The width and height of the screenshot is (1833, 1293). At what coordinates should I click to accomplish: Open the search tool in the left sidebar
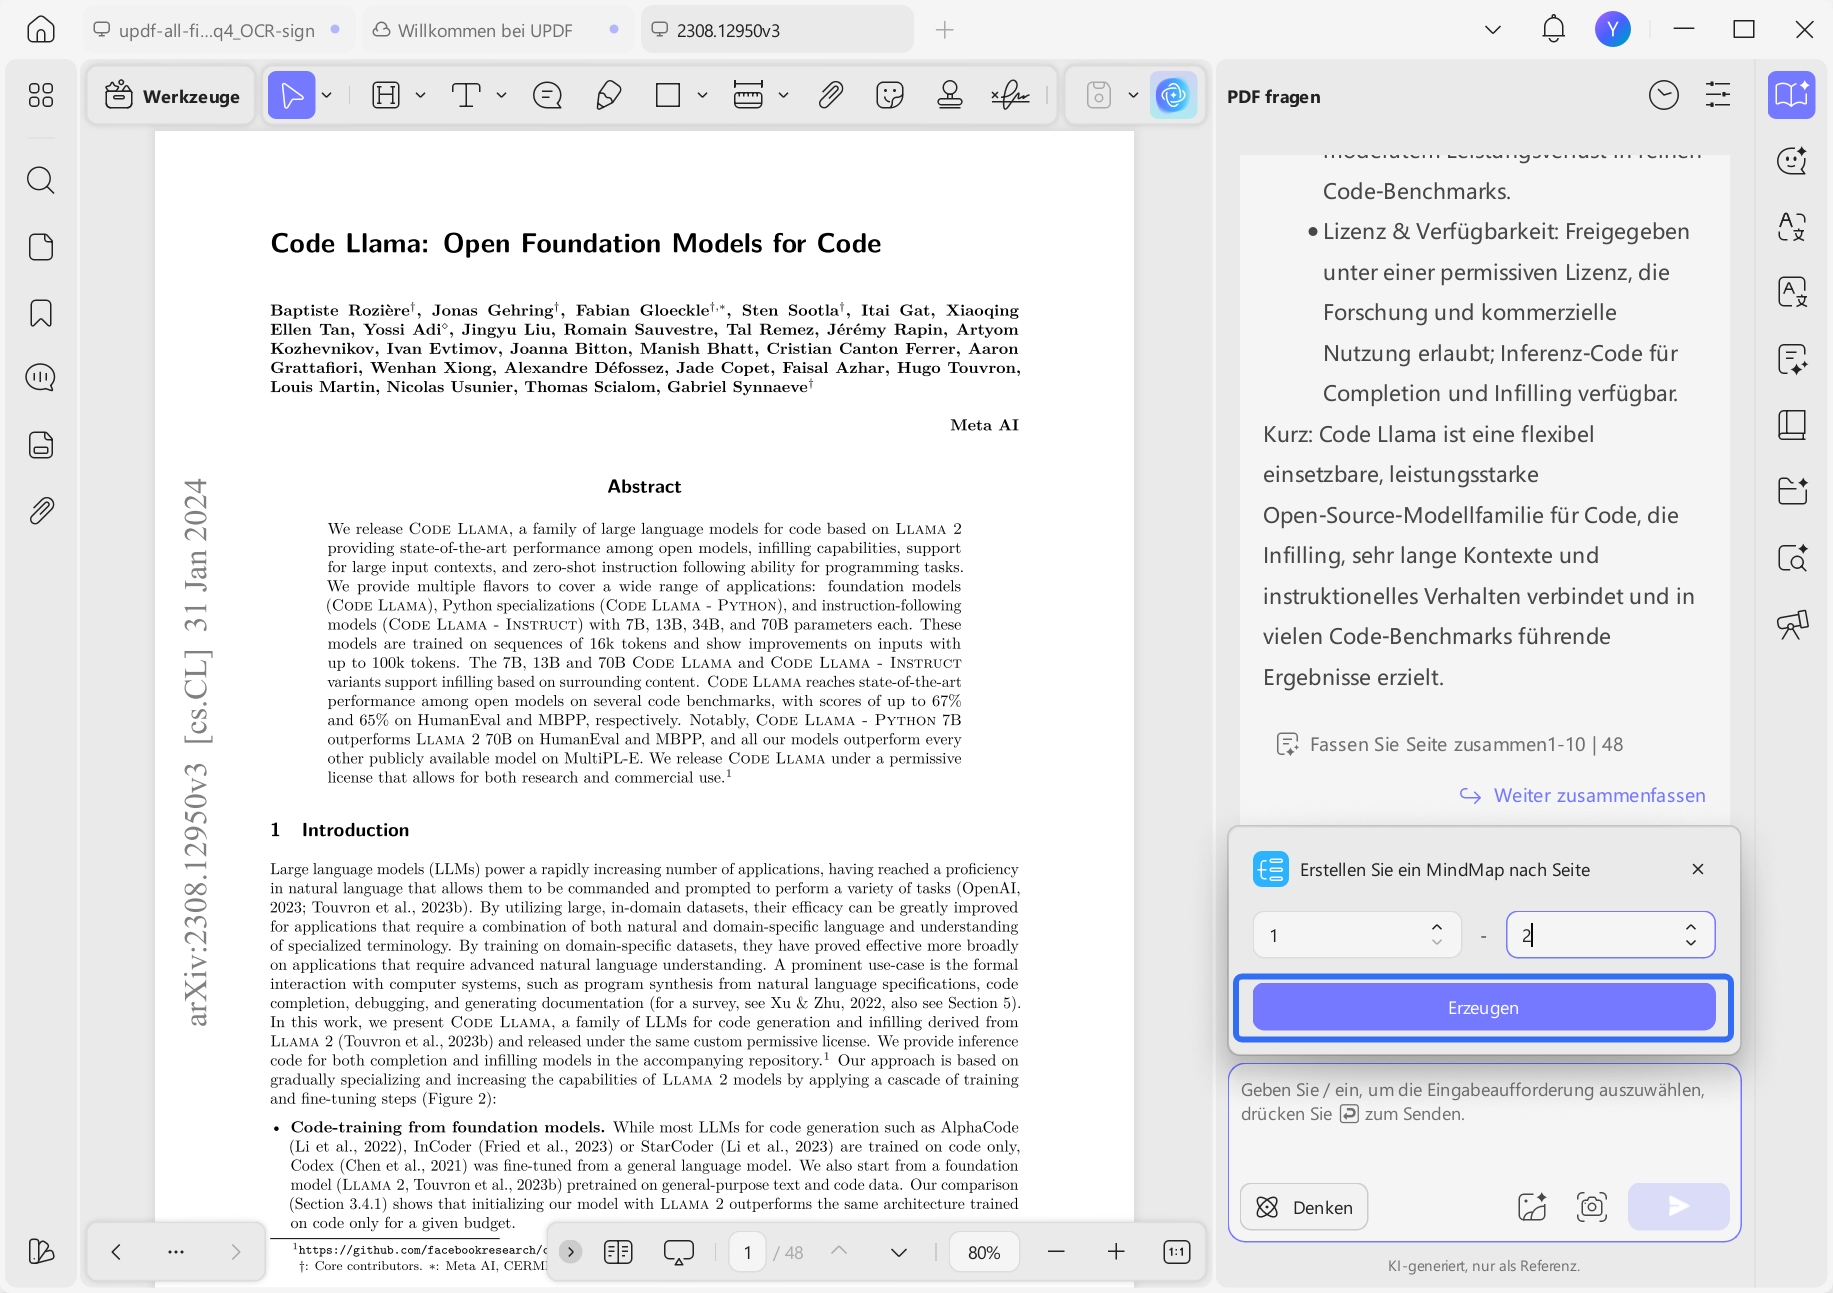click(41, 180)
